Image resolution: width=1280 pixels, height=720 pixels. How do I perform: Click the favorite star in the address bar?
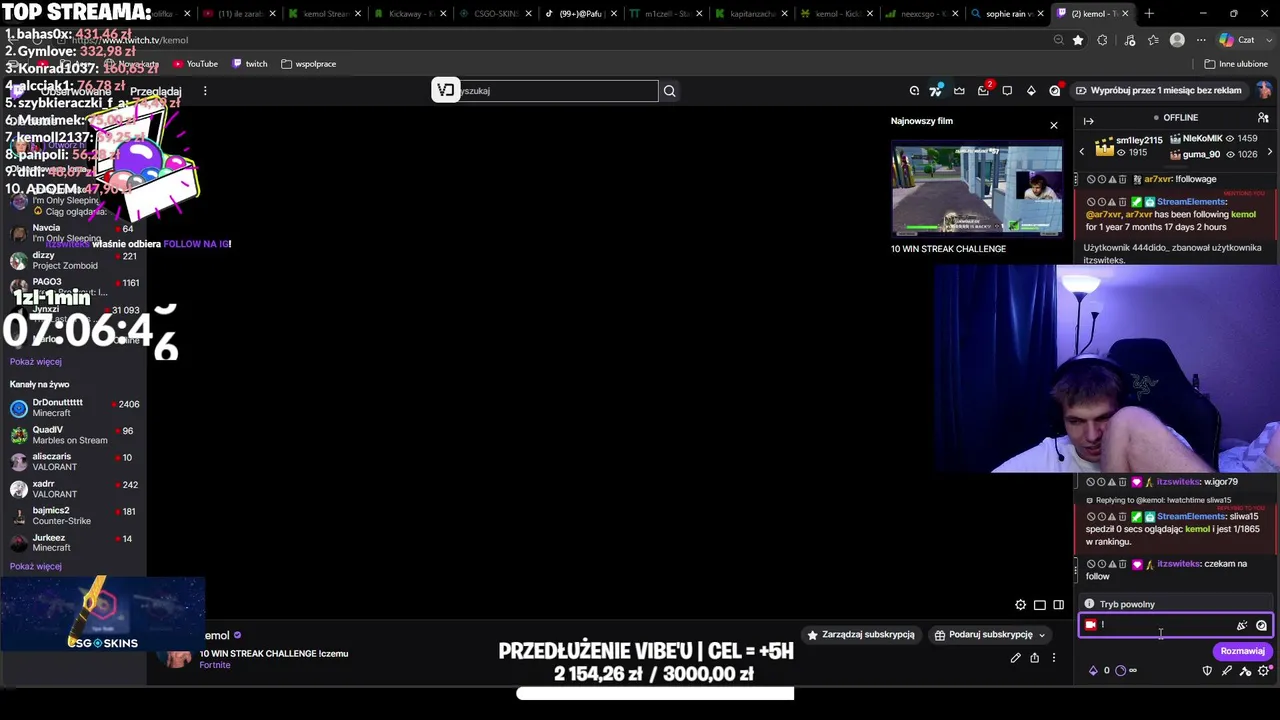(x=1078, y=40)
